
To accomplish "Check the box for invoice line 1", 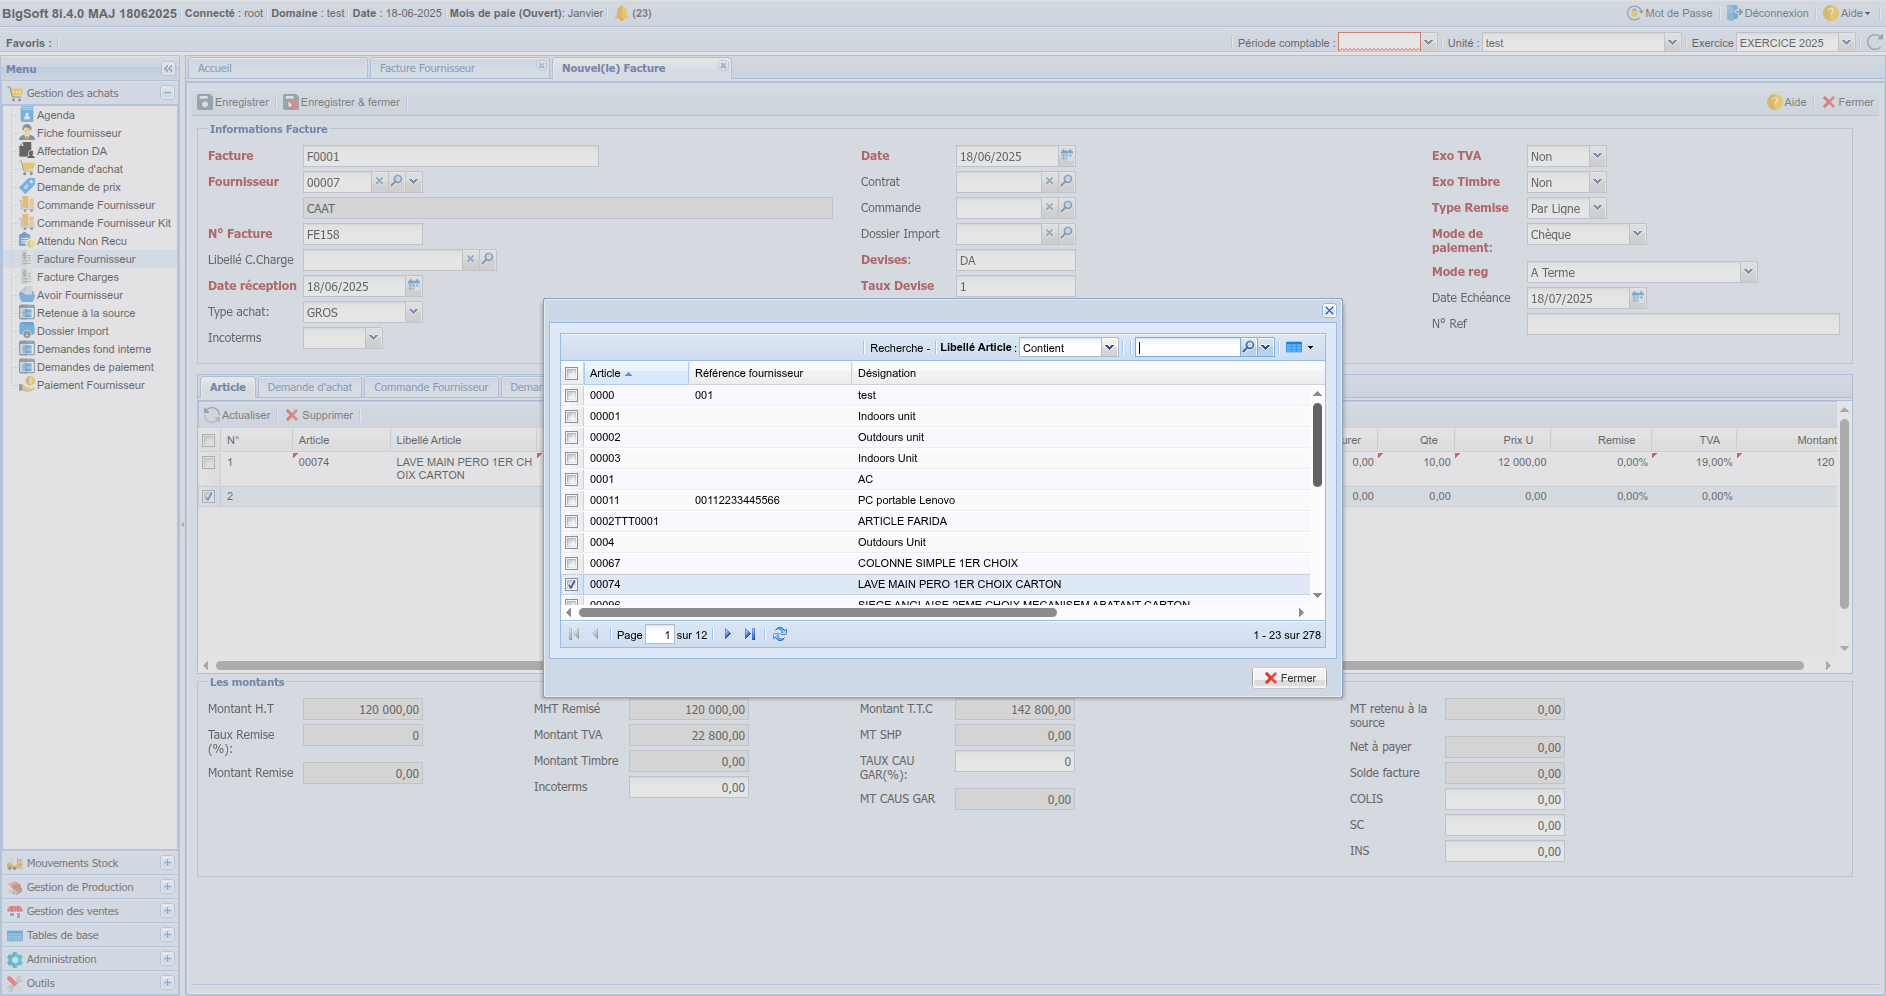I will 208,462.
